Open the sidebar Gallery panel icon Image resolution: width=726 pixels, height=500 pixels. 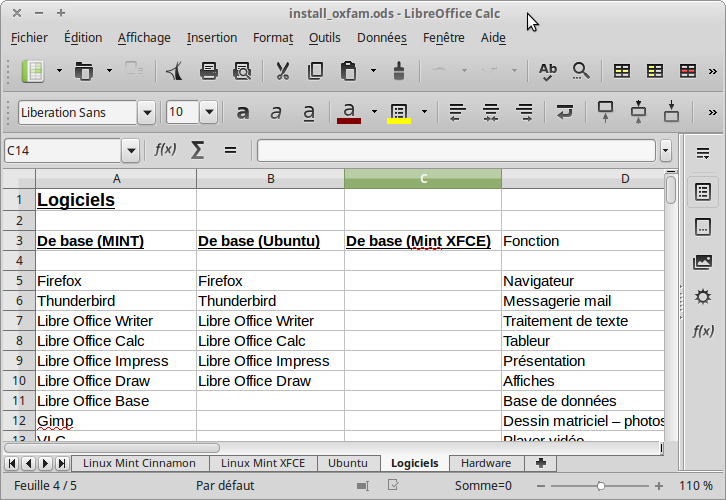point(703,262)
